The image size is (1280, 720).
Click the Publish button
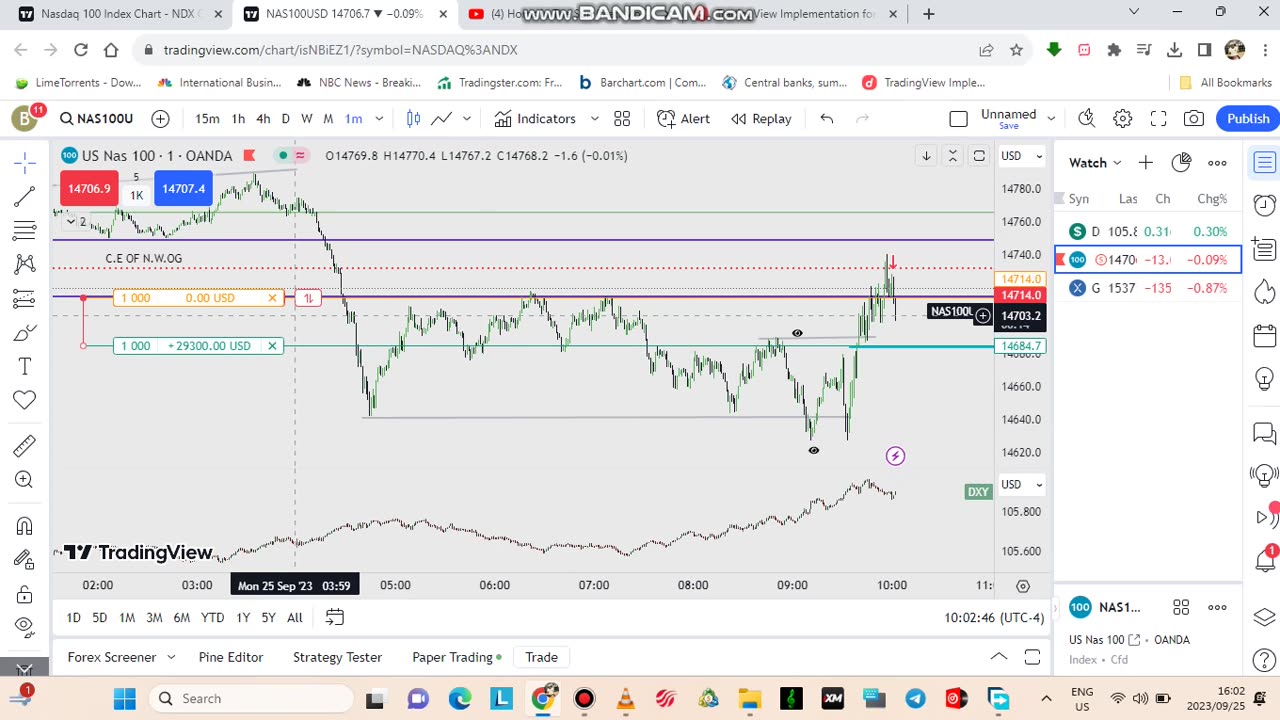1248,118
